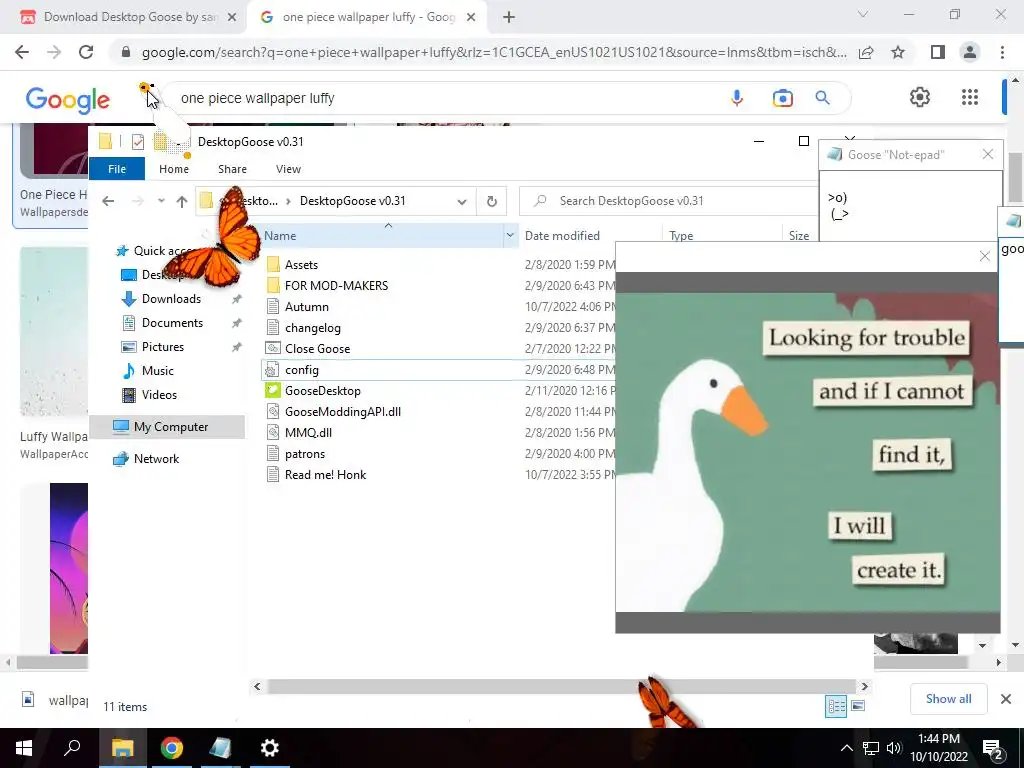Open the View ribbon tab
Screen dimensions: 1024x768
click(x=288, y=169)
